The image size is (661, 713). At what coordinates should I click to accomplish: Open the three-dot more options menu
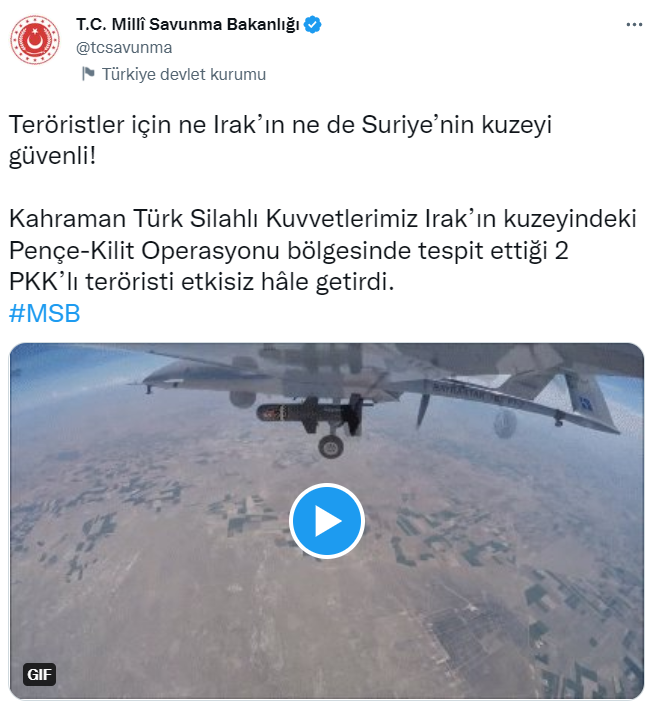click(x=634, y=25)
